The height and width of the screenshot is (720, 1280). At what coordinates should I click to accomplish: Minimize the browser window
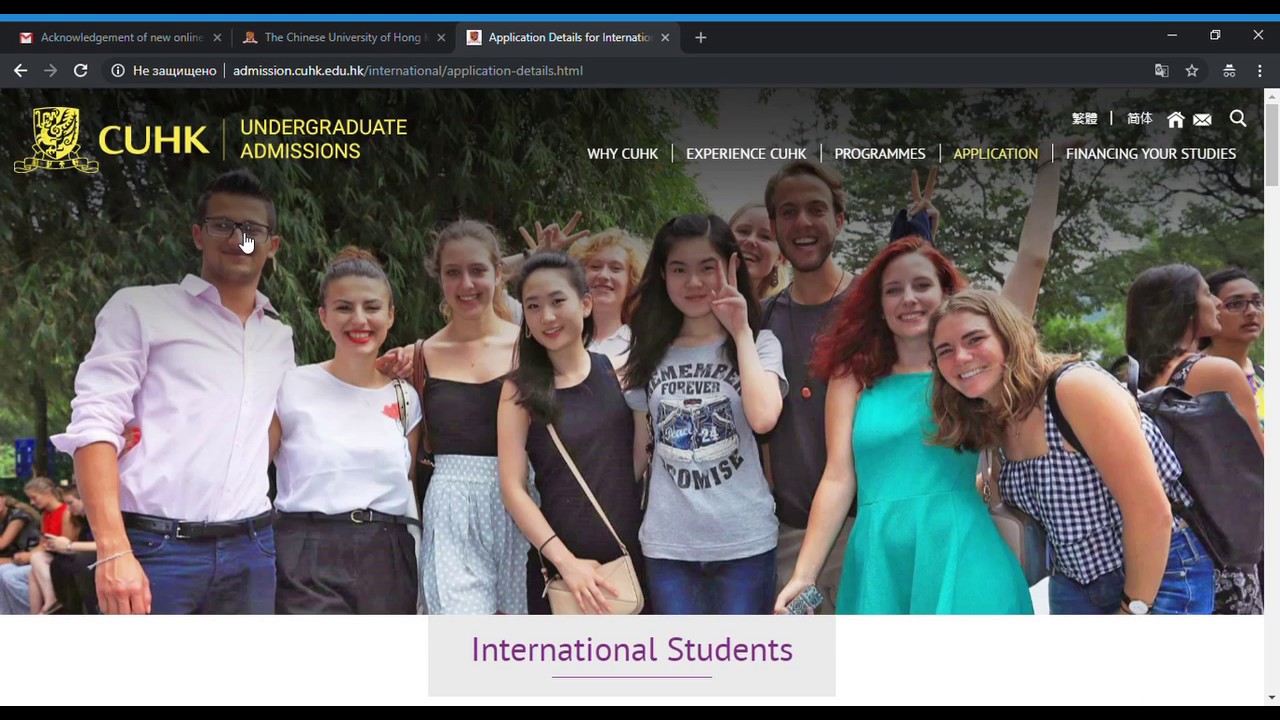pyautogui.click(x=1172, y=35)
